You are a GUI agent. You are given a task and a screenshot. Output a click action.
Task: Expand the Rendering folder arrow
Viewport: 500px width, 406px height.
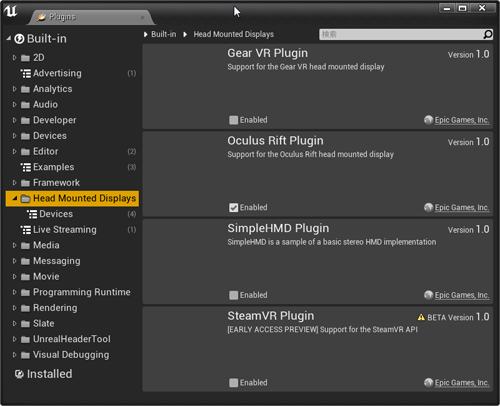click(14, 308)
